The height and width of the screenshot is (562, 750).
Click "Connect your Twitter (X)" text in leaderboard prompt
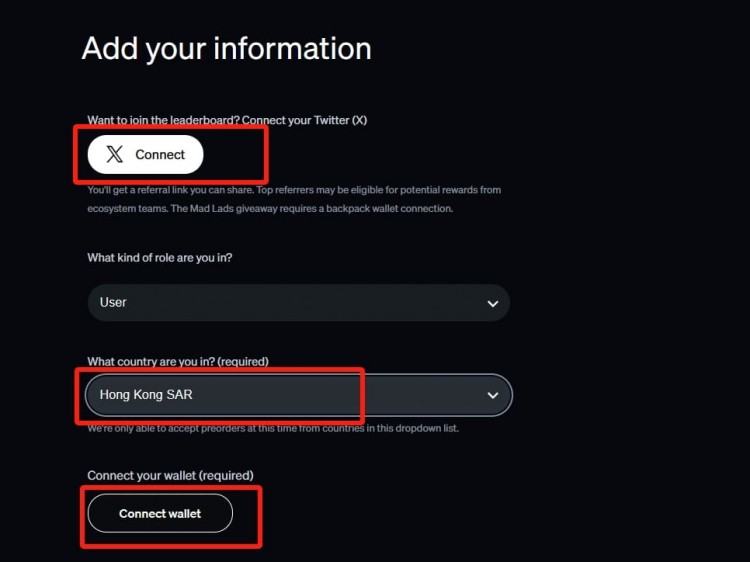[x=305, y=120]
